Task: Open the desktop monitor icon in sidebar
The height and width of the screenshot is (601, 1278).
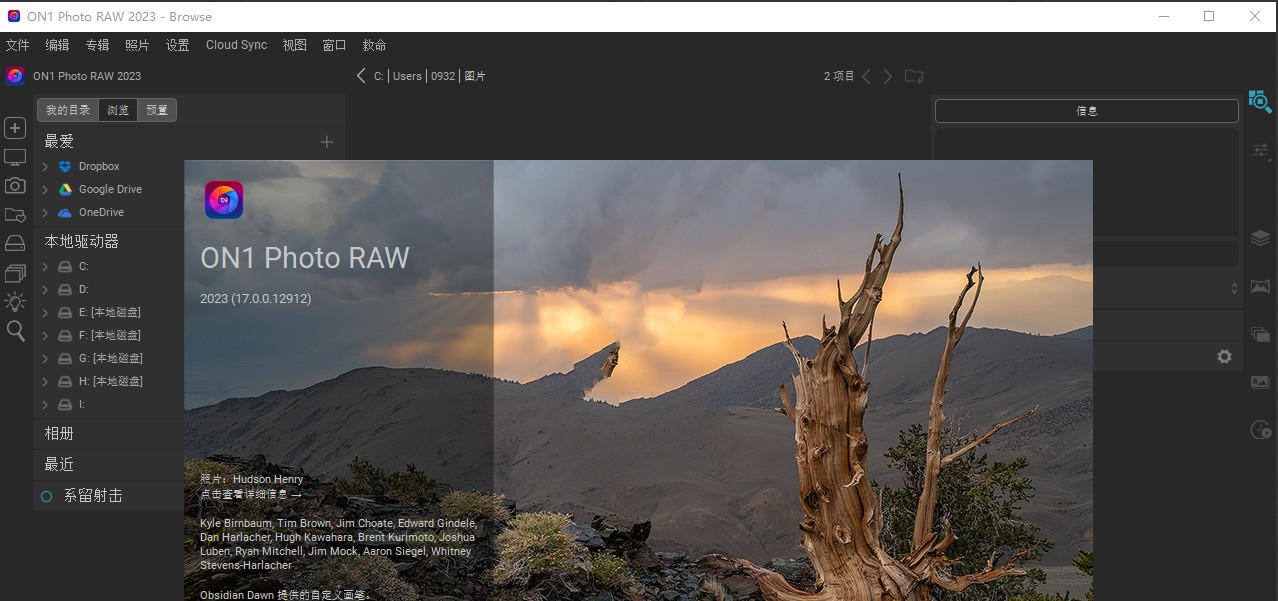Action: coord(15,158)
